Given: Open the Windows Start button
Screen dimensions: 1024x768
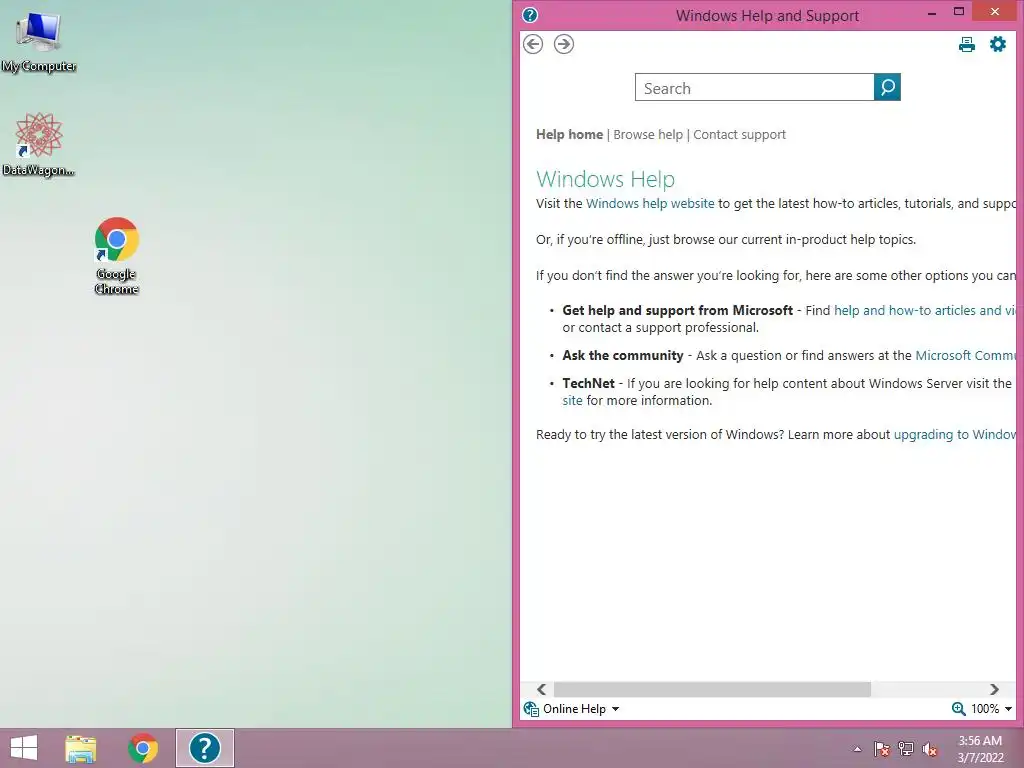Looking at the screenshot, I should [24, 748].
